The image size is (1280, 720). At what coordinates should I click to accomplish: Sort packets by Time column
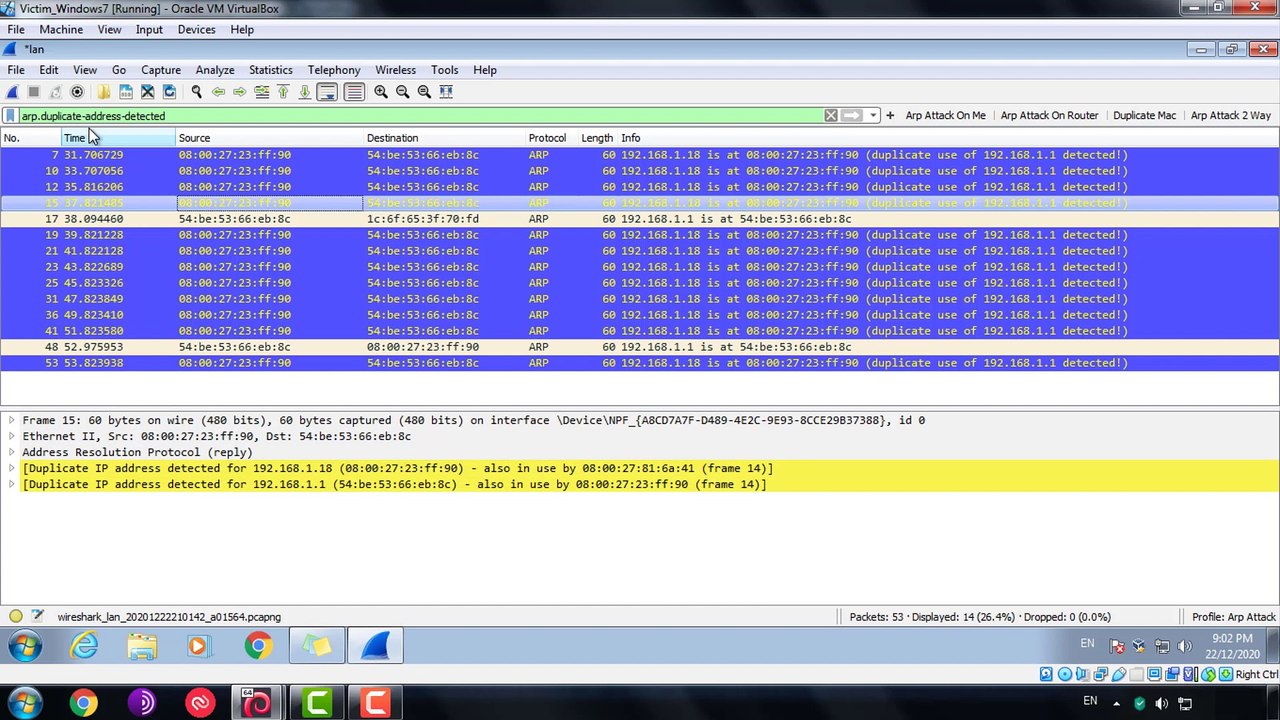point(118,138)
